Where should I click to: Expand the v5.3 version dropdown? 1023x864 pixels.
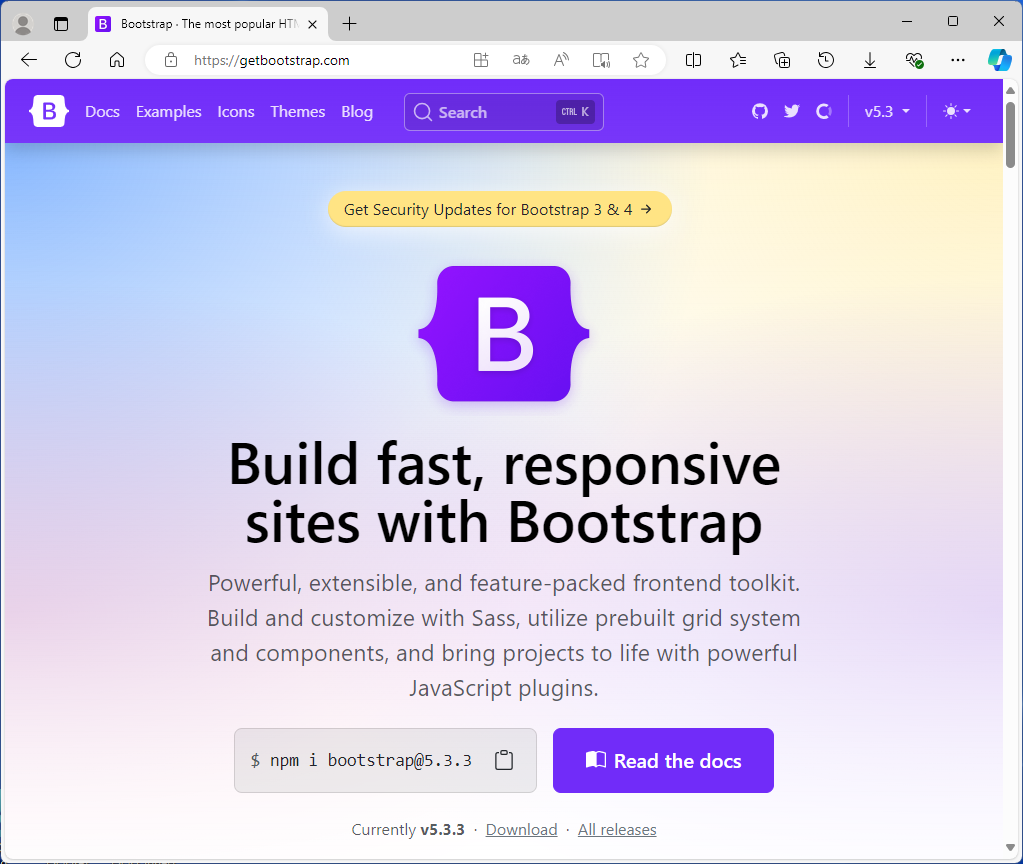[x=887, y=112]
